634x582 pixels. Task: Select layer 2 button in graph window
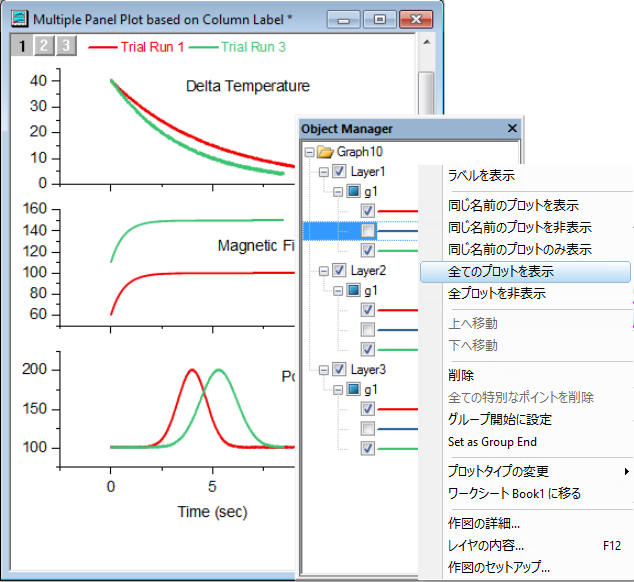click(44, 46)
